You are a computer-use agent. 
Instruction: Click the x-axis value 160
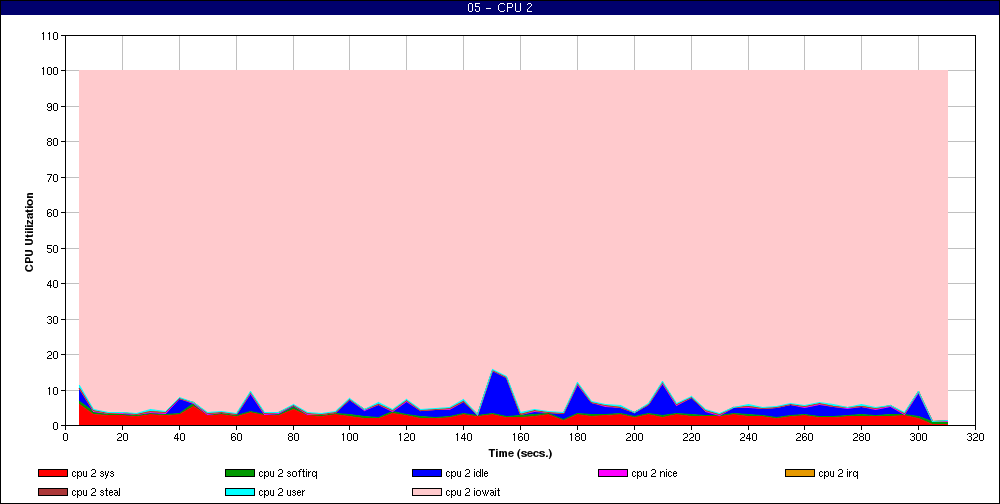click(520, 437)
